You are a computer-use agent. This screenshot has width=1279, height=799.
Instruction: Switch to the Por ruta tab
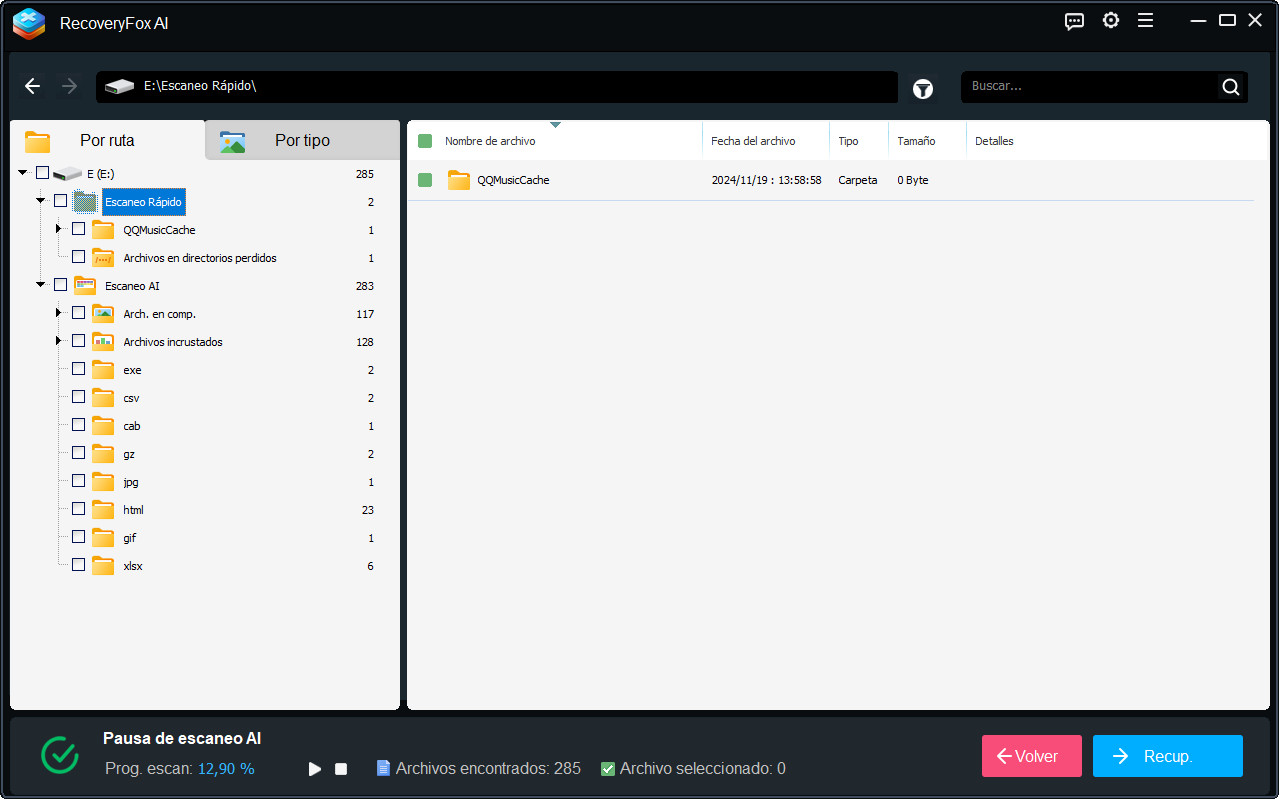click(x=106, y=140)
